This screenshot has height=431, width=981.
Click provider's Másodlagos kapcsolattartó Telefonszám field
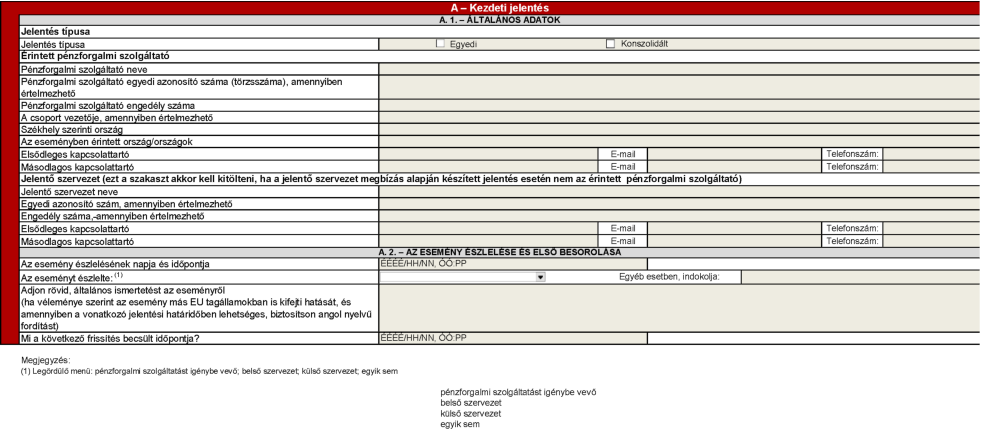pyautogui.click(x=932, y=166)
